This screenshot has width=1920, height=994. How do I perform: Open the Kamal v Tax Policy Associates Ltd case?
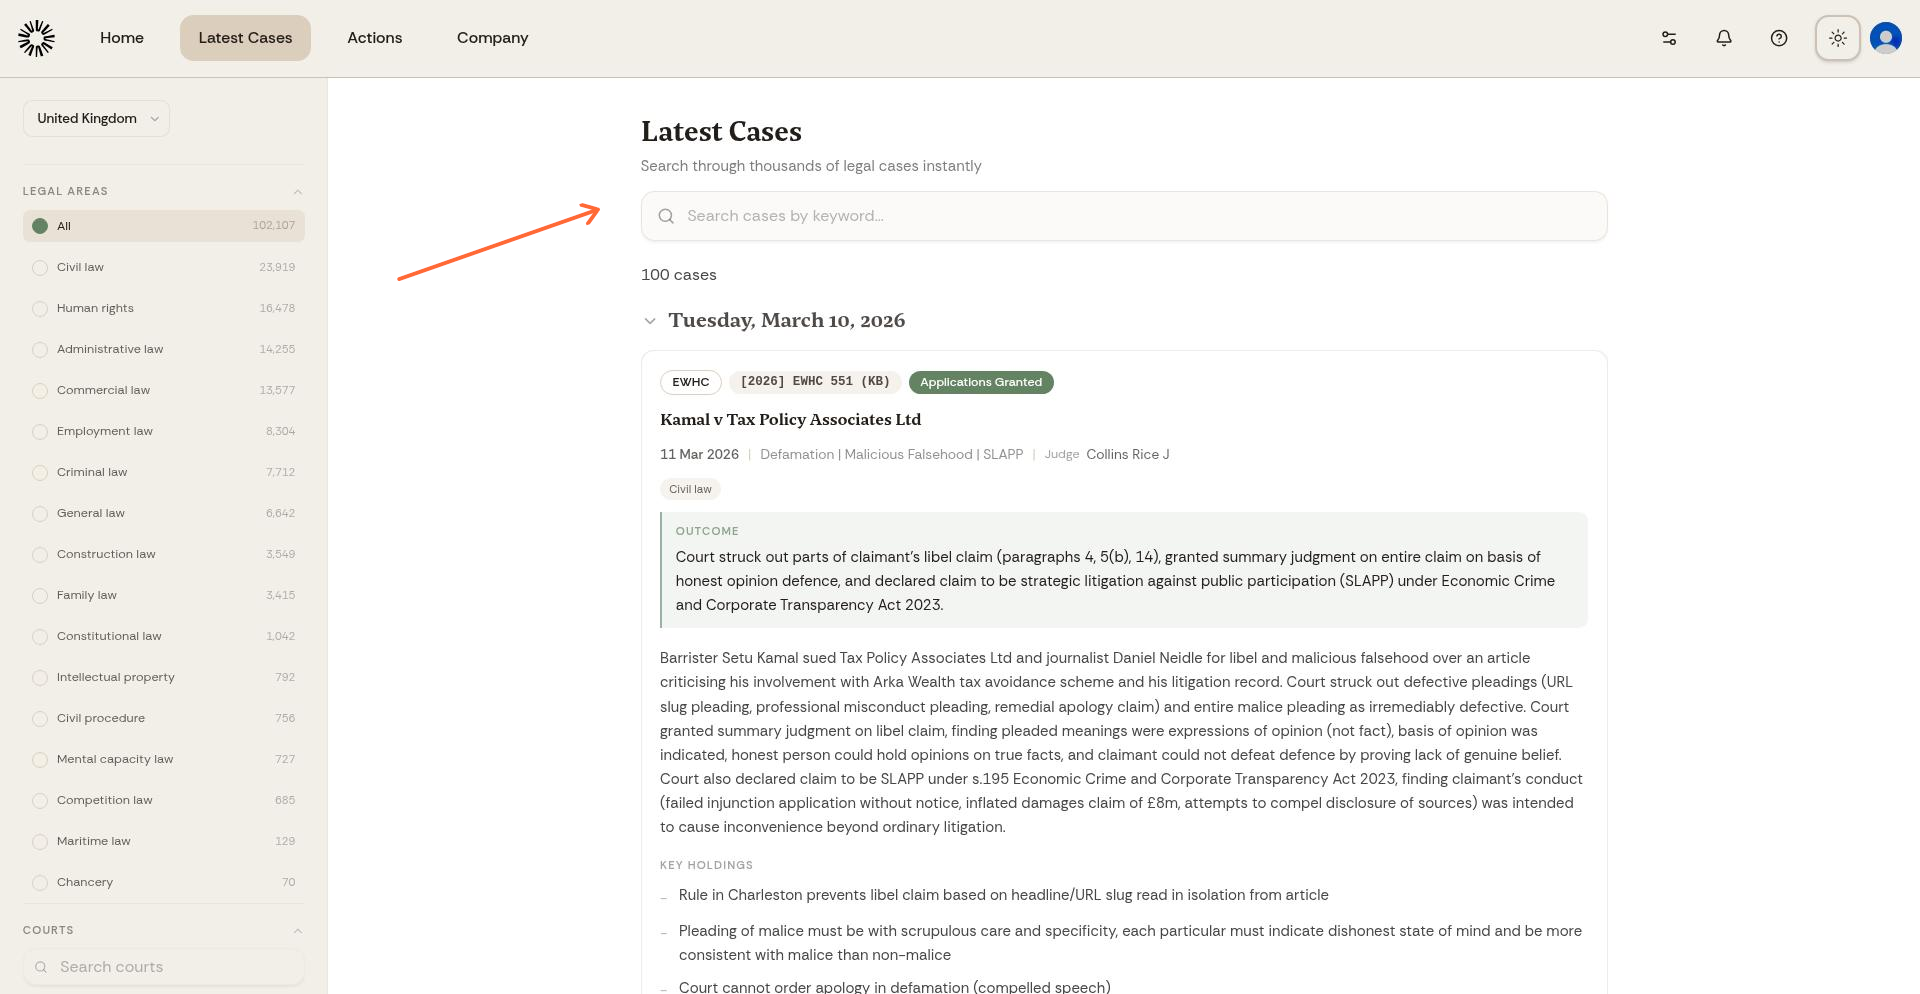tap(790, 419)
